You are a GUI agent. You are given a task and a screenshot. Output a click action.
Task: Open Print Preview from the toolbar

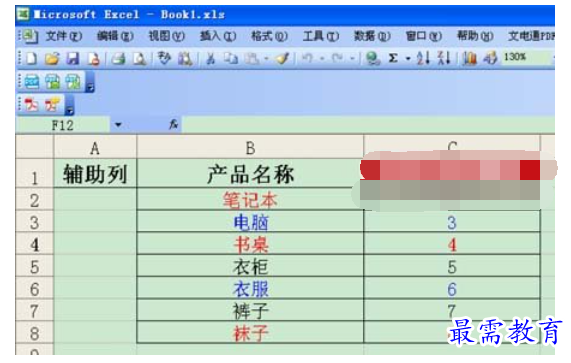[139, 58]
